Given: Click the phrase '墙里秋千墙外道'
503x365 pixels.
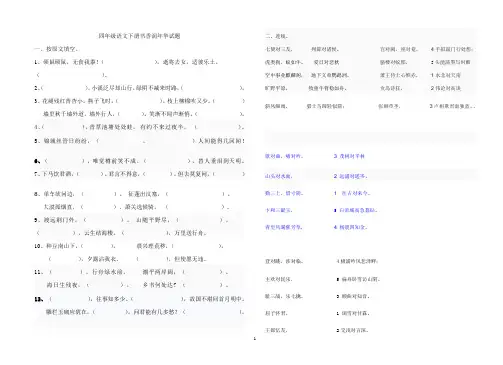Looking at the screenshot, I should point(63,114).
